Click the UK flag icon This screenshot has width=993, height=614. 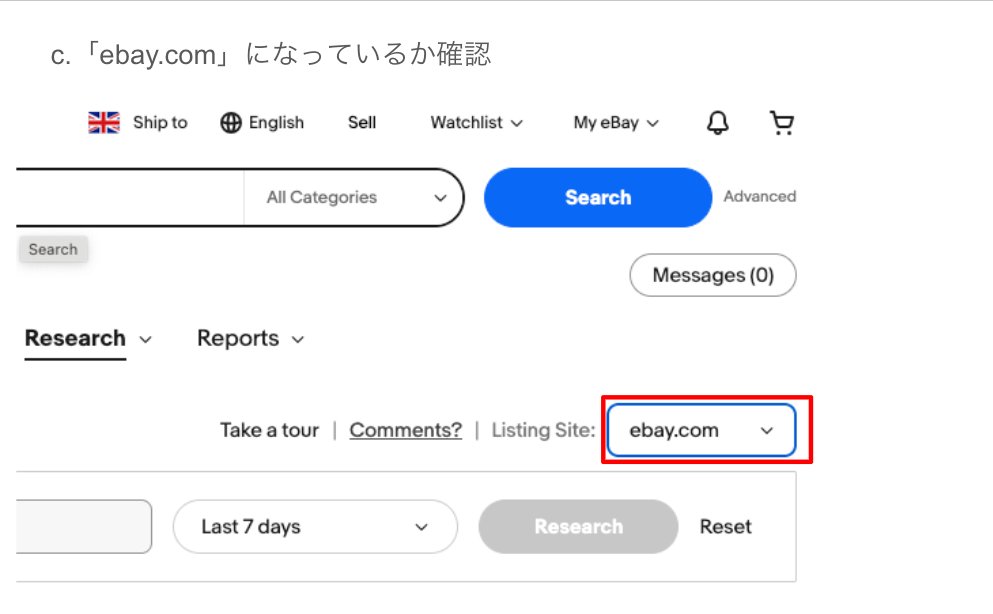point(104,122)
